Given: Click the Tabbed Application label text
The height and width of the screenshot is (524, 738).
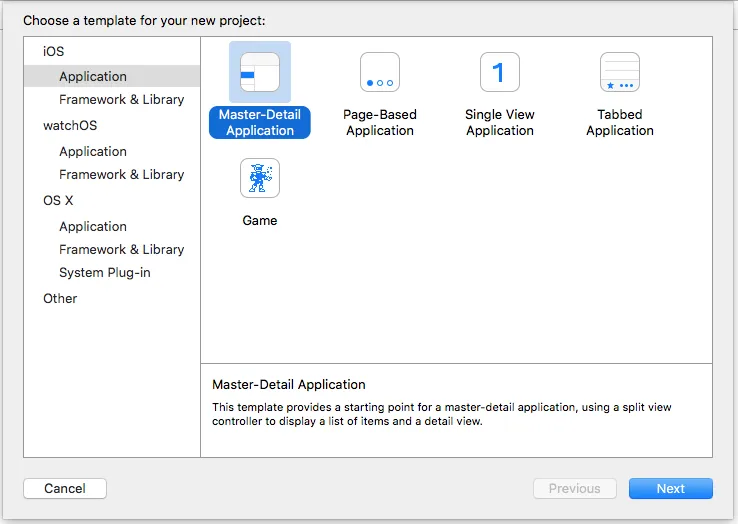Looking at the screenshot, I should 620,123.
